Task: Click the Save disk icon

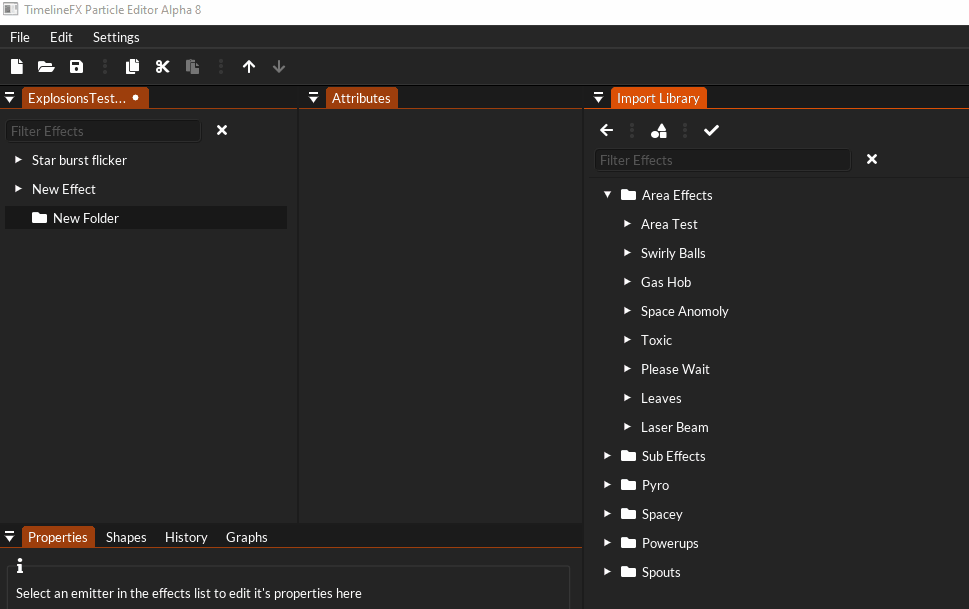Action: (x=76, y=67)
